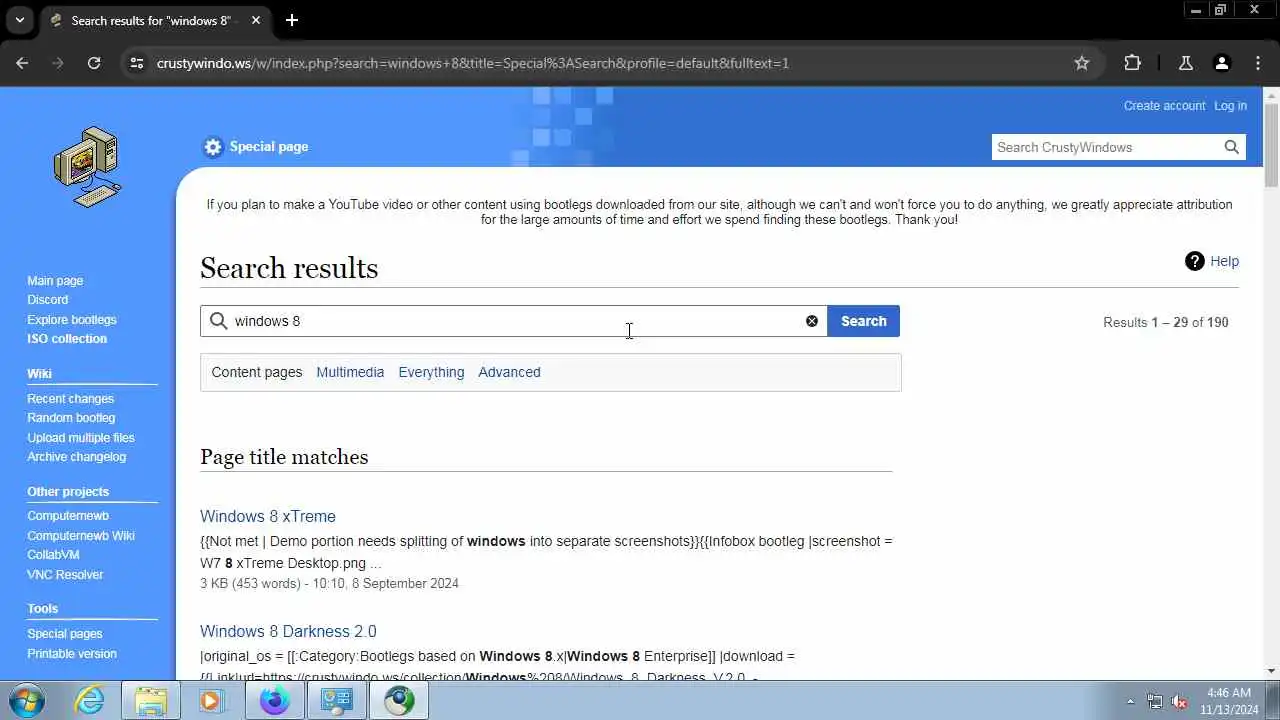View site information icon in address bar
The image size is (1280, 720).
tap(137, 63)
